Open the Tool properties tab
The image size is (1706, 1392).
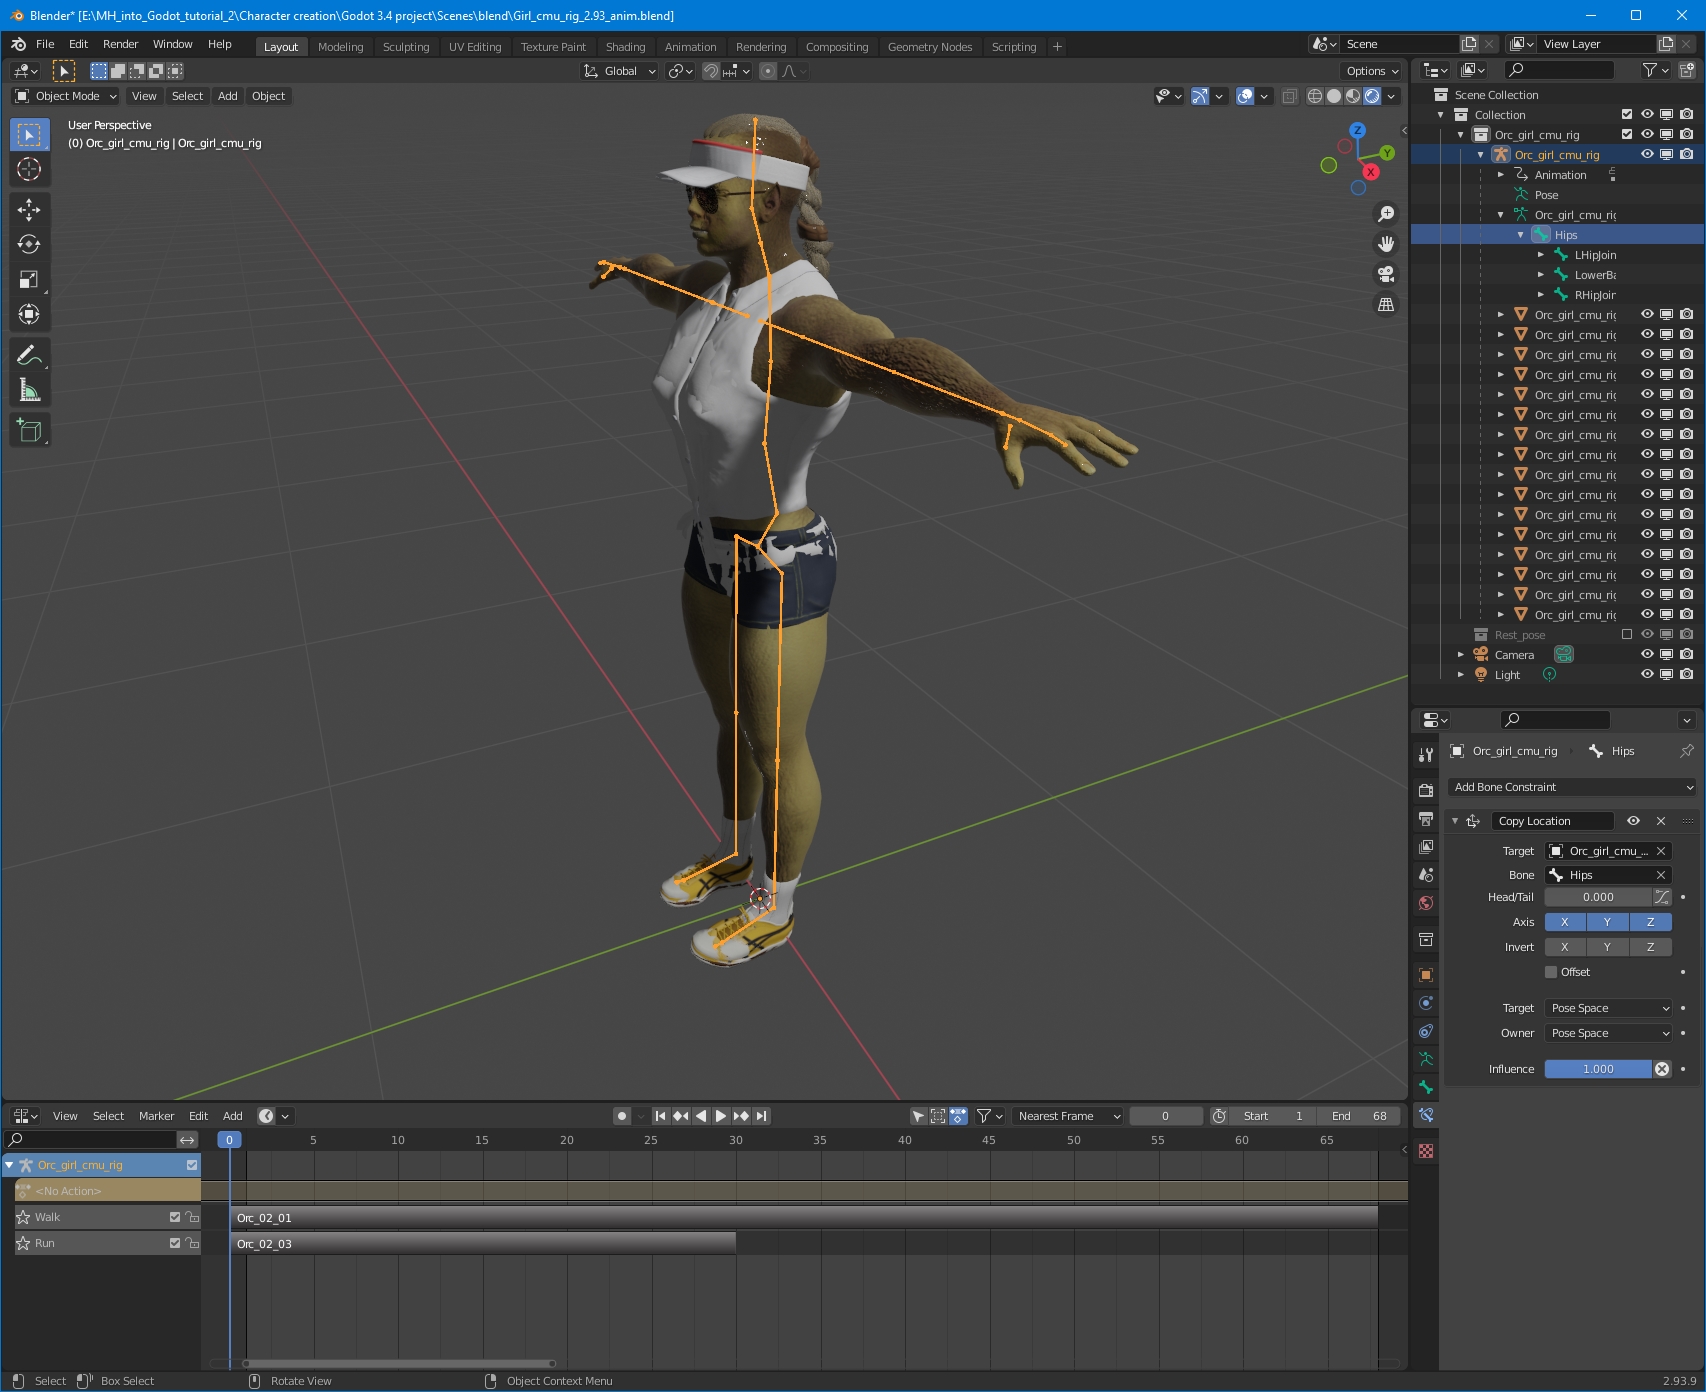1426,755
